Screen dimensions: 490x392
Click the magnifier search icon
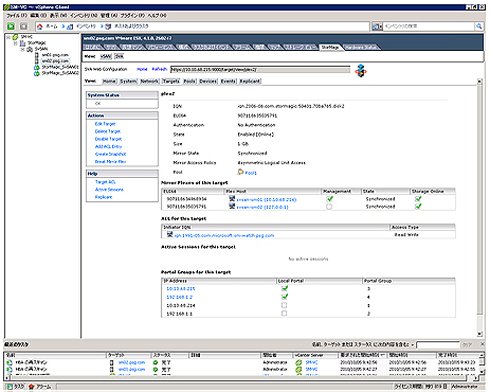click(x=479, y=26)
